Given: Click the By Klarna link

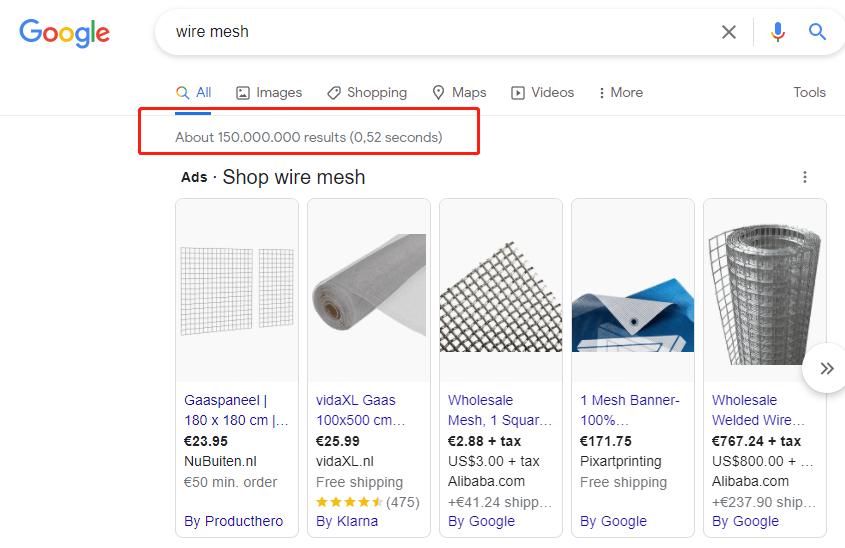Looking at the screenshot, I should coord(347,521).
